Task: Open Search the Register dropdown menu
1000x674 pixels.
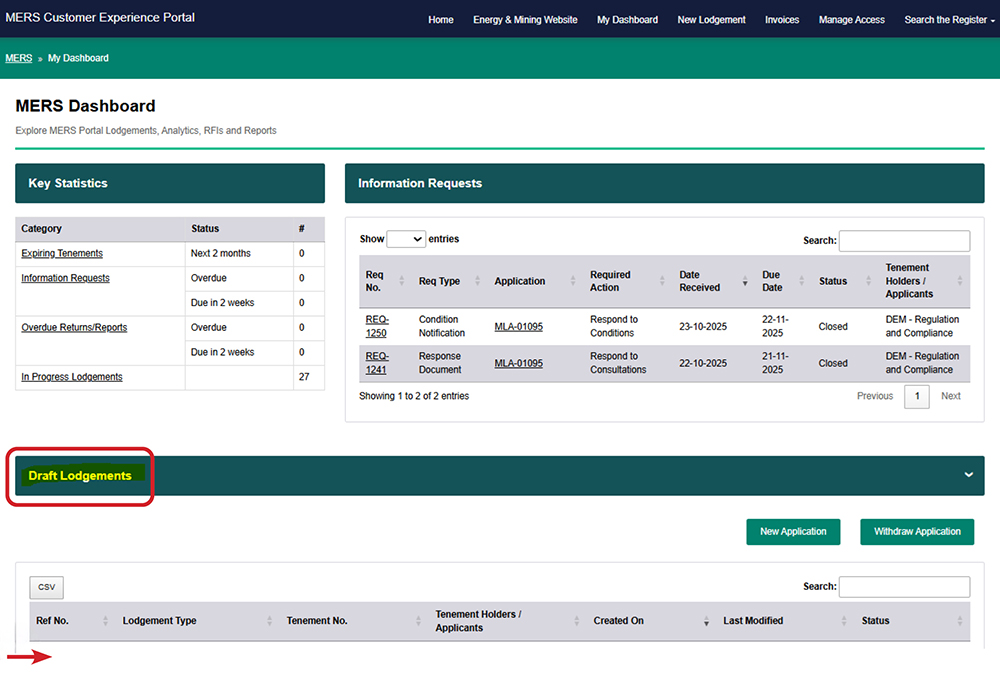Action: [x=949, y=20]
